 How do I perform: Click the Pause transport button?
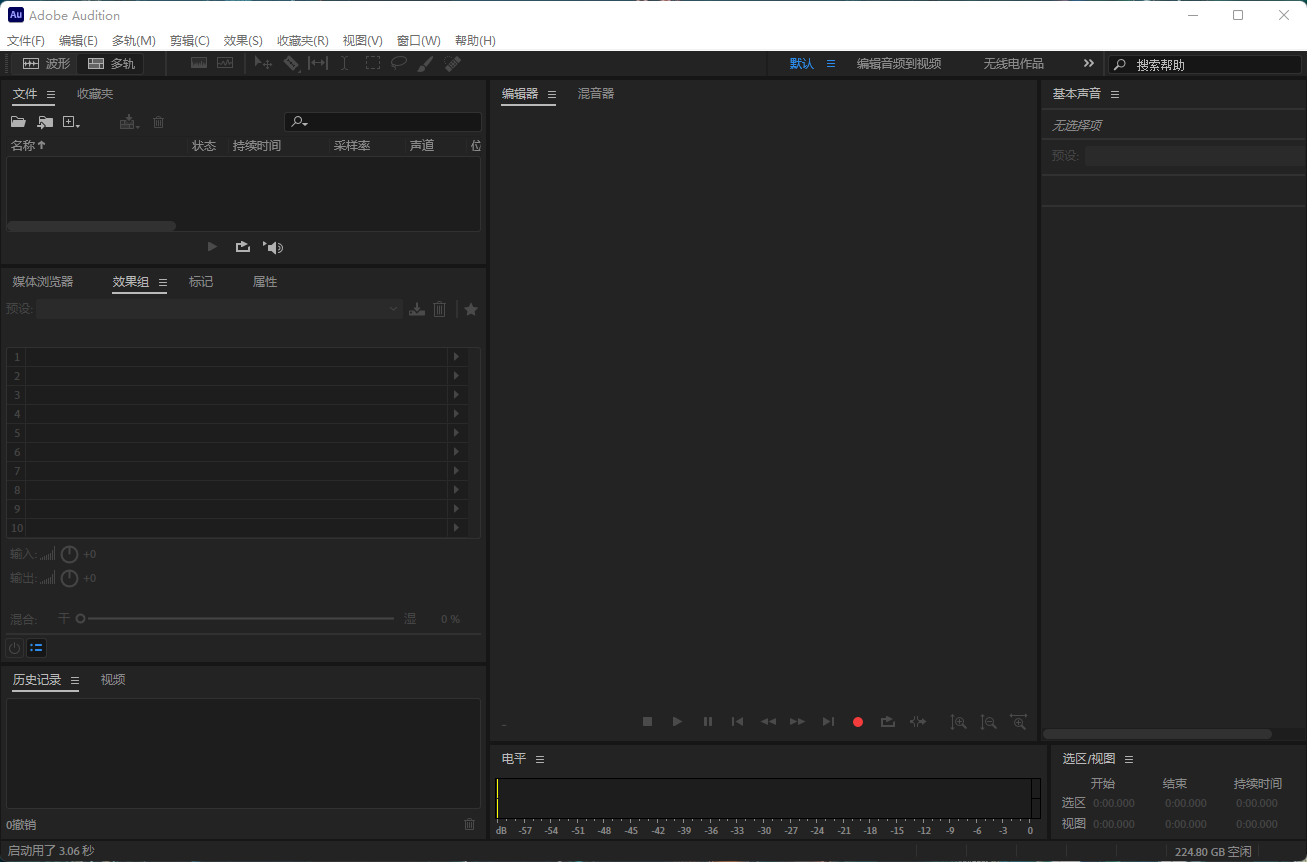[x=708, y=721]
